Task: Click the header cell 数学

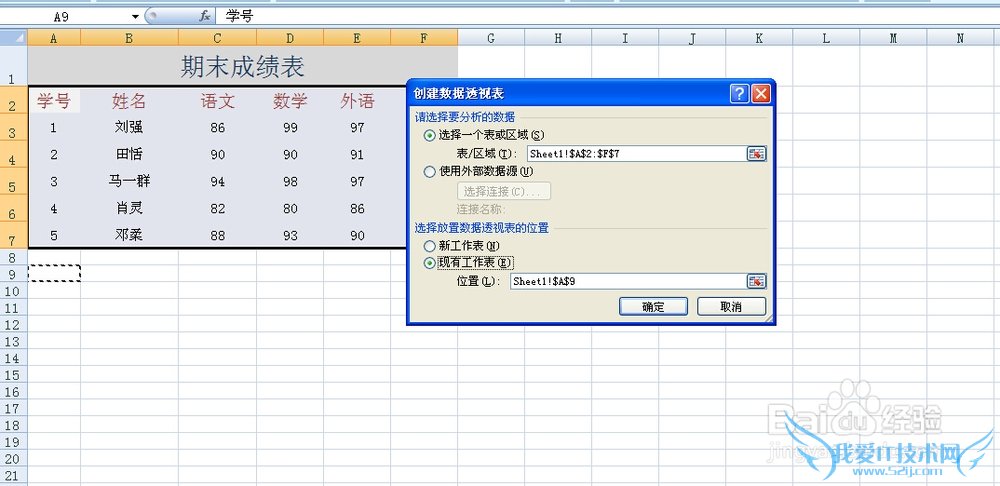Action: pos(290,101)
